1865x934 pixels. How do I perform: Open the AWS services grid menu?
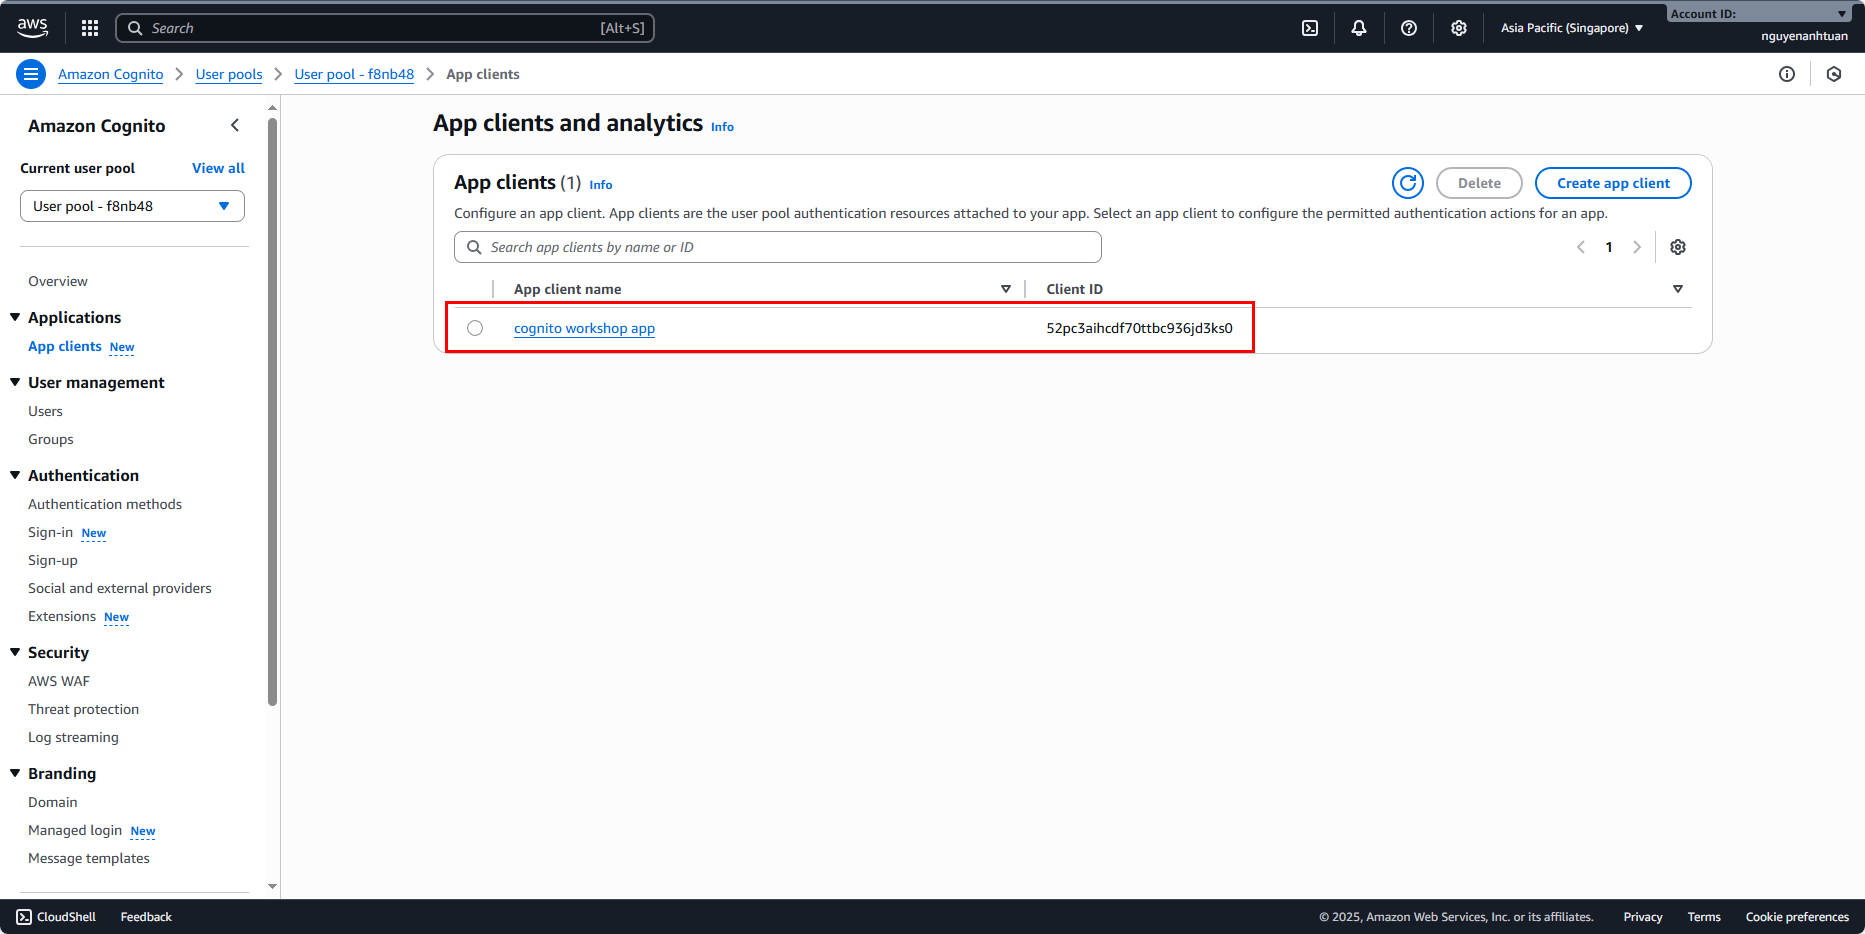click(x=90, y=28)
